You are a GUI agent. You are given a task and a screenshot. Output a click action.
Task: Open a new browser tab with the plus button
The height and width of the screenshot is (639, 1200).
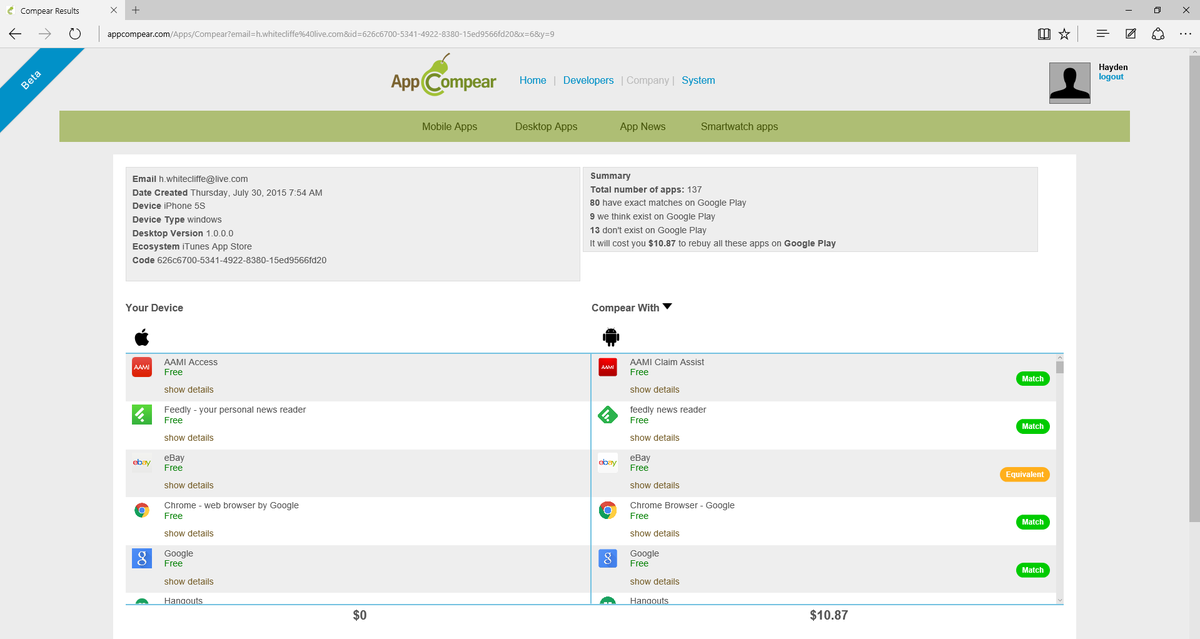click(136, 10)
